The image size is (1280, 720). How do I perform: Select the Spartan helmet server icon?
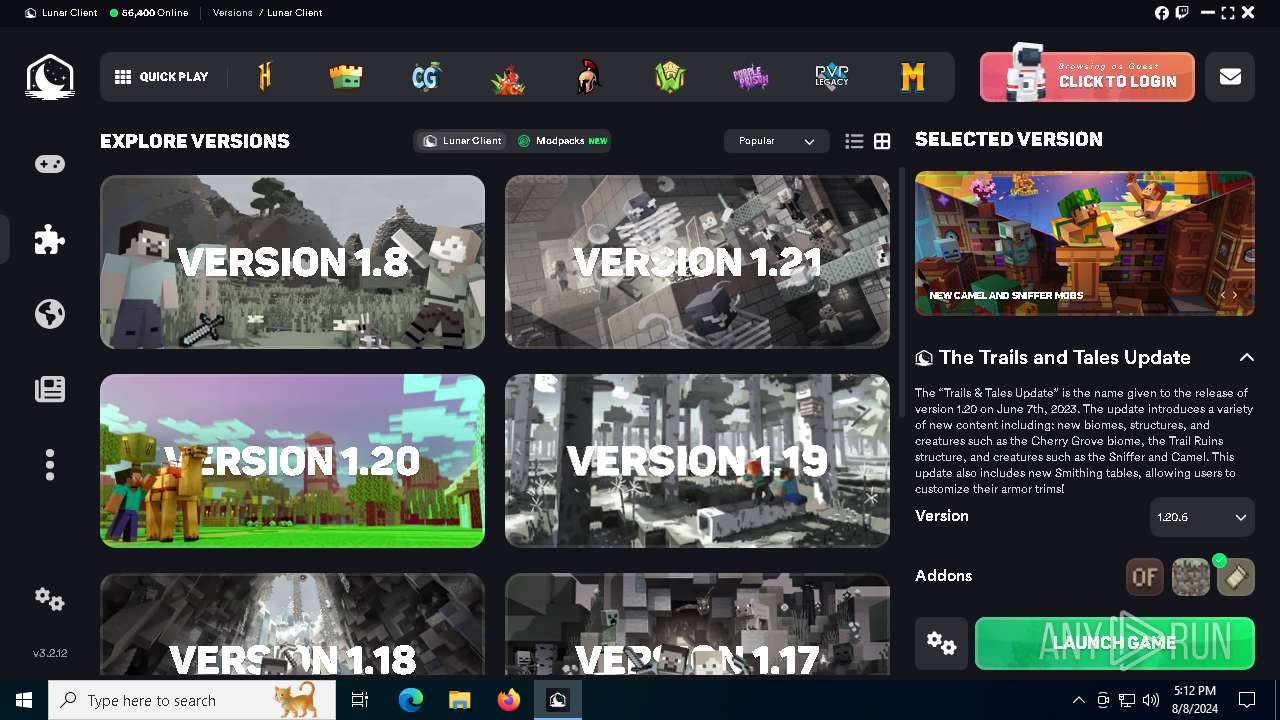click(589, 77)
